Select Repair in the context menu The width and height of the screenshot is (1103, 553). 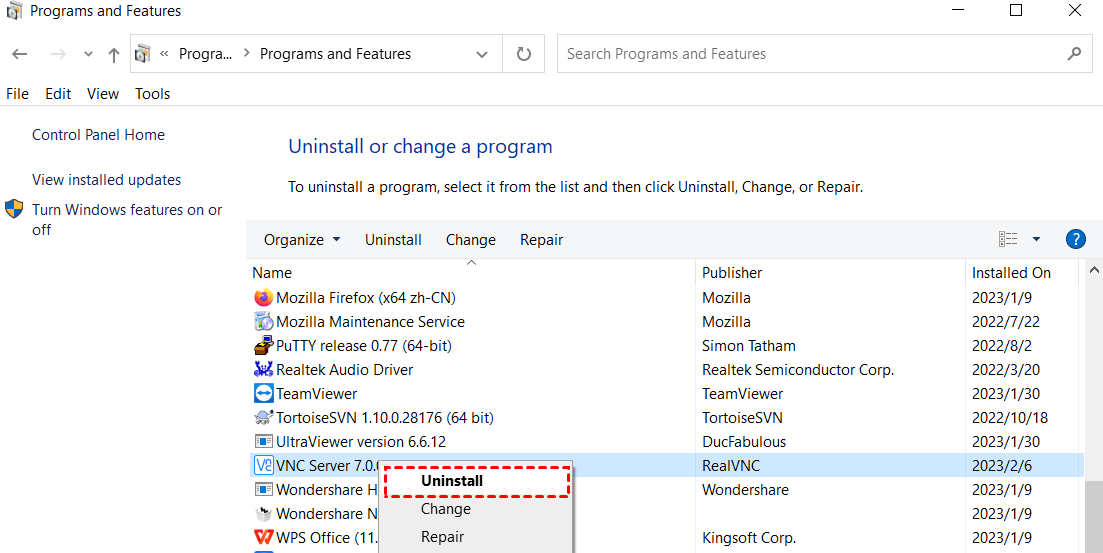(x=442, y=537)
